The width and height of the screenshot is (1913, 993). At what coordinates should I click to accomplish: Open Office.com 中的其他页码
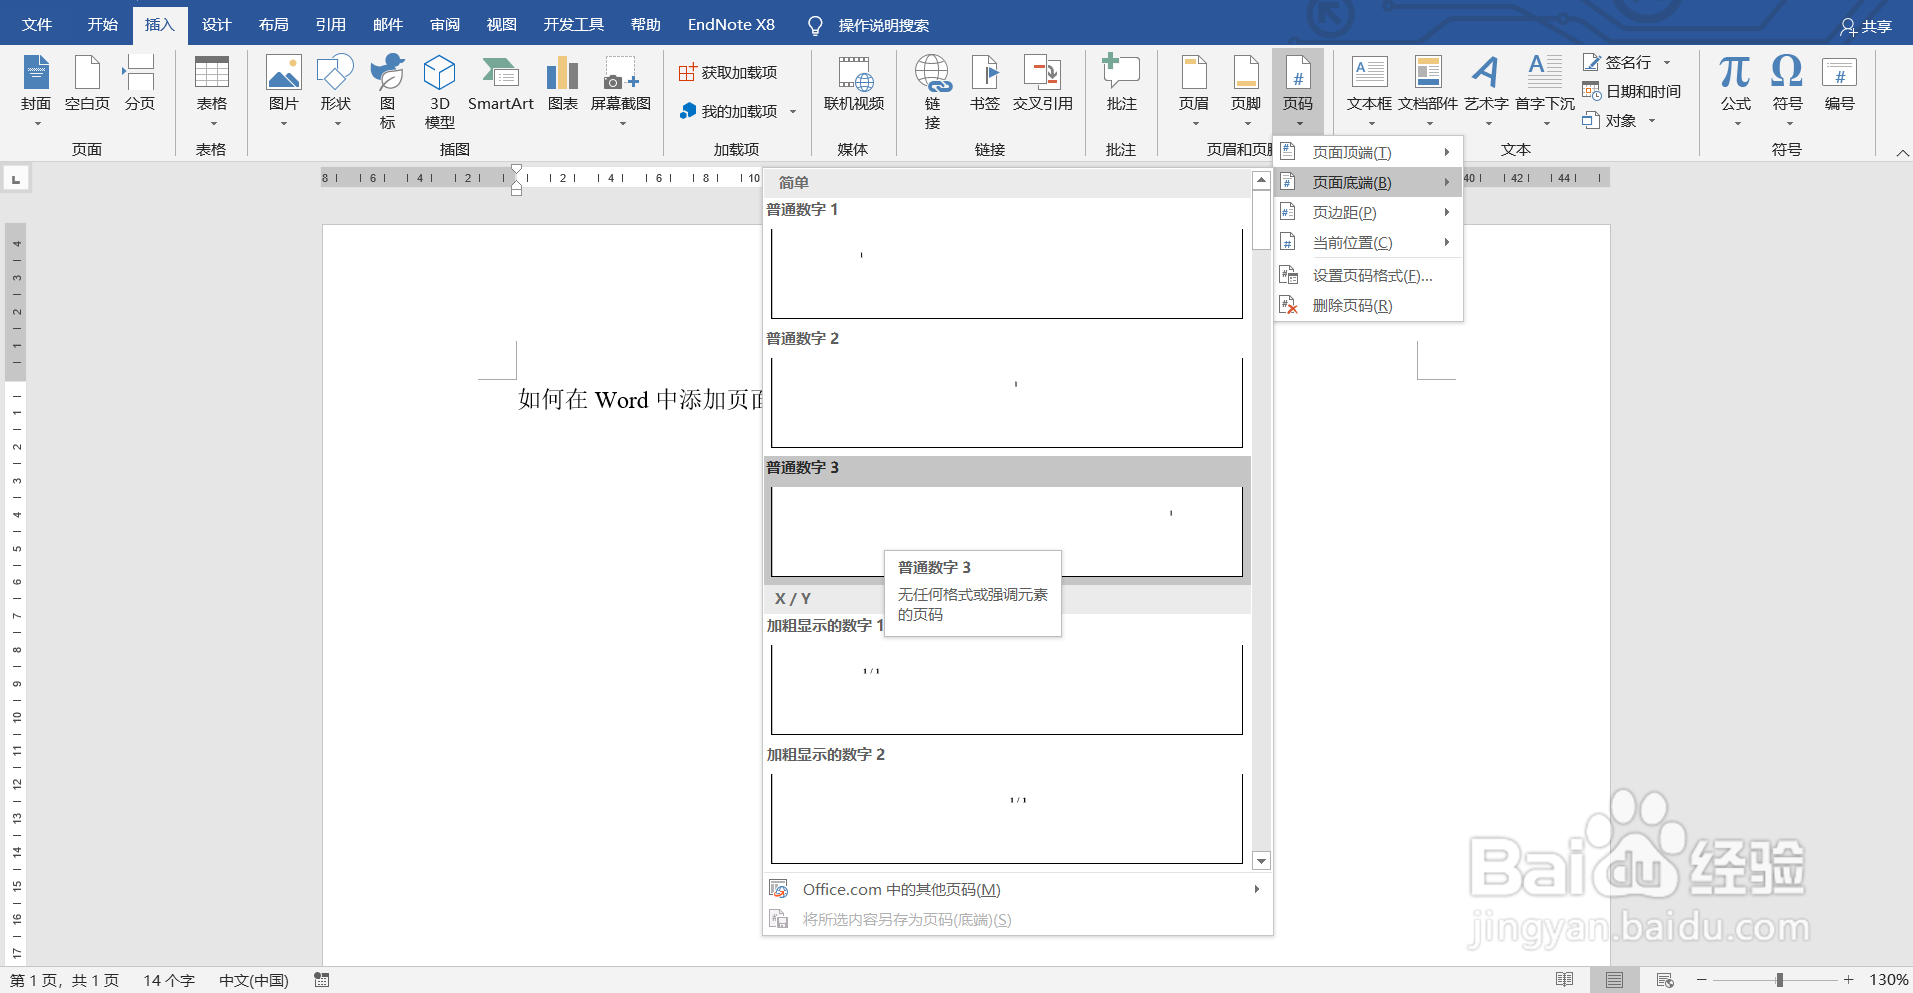click(900, 889)
